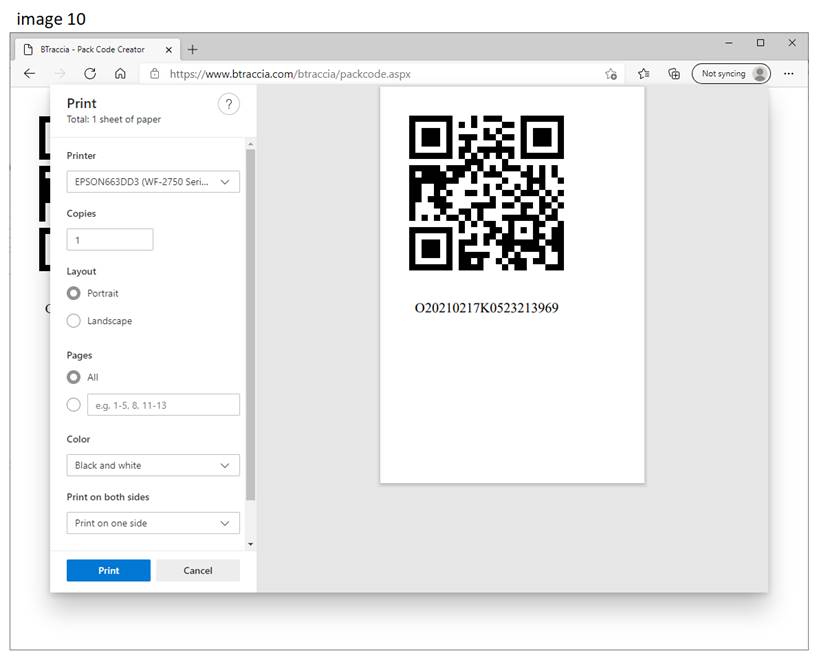Select Portrait layout option
This screenshot has height=662, width=817.
(x=73, y=293)
